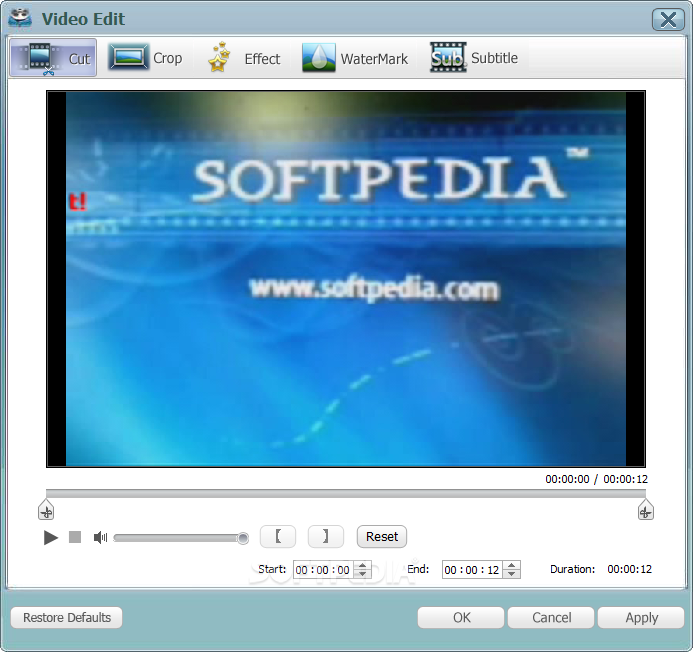Click the video preview frame
Viewport: 693px width, 652px height.
tap(346, 279)
